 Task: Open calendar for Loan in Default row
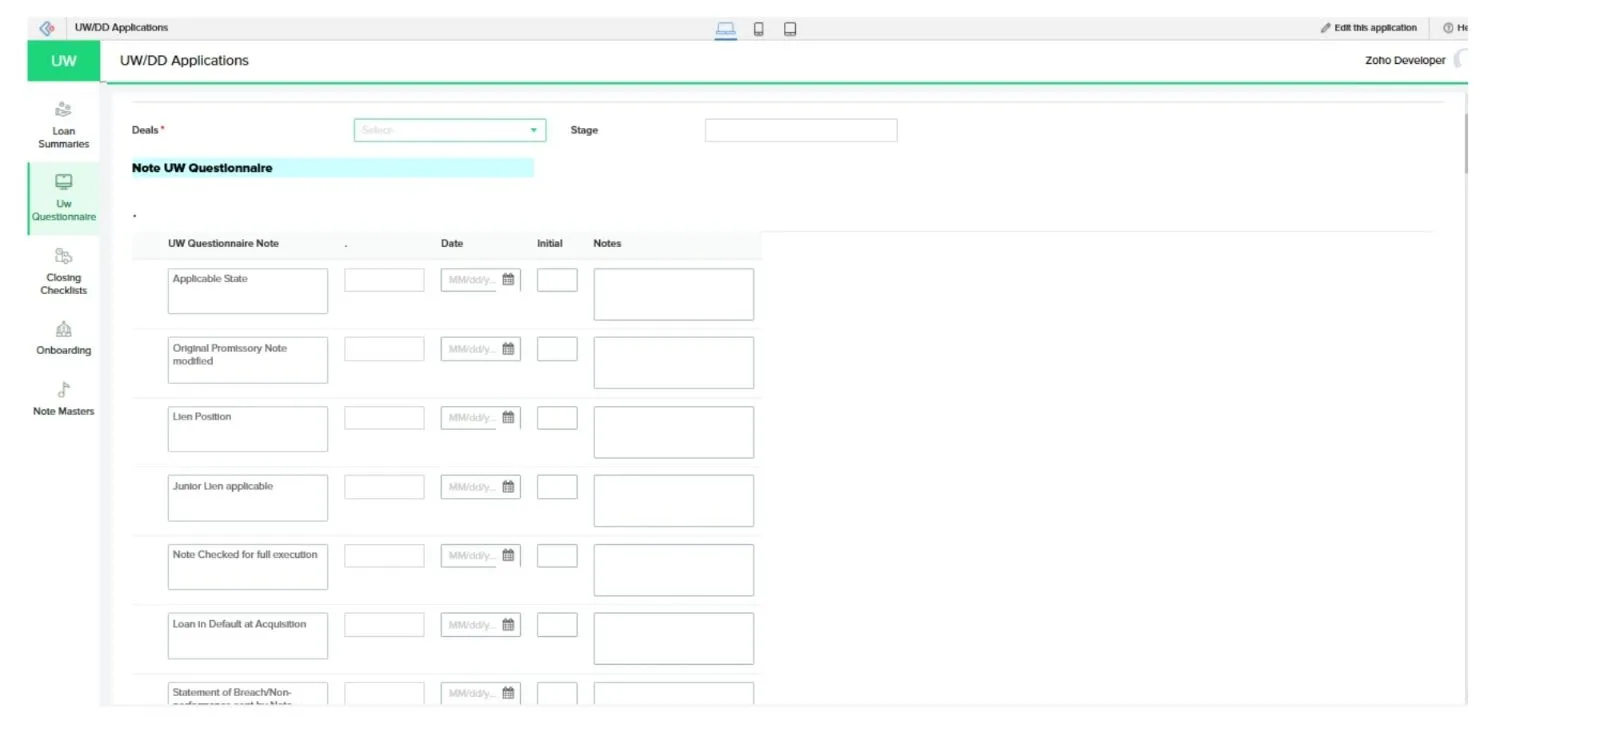[508, 625]
